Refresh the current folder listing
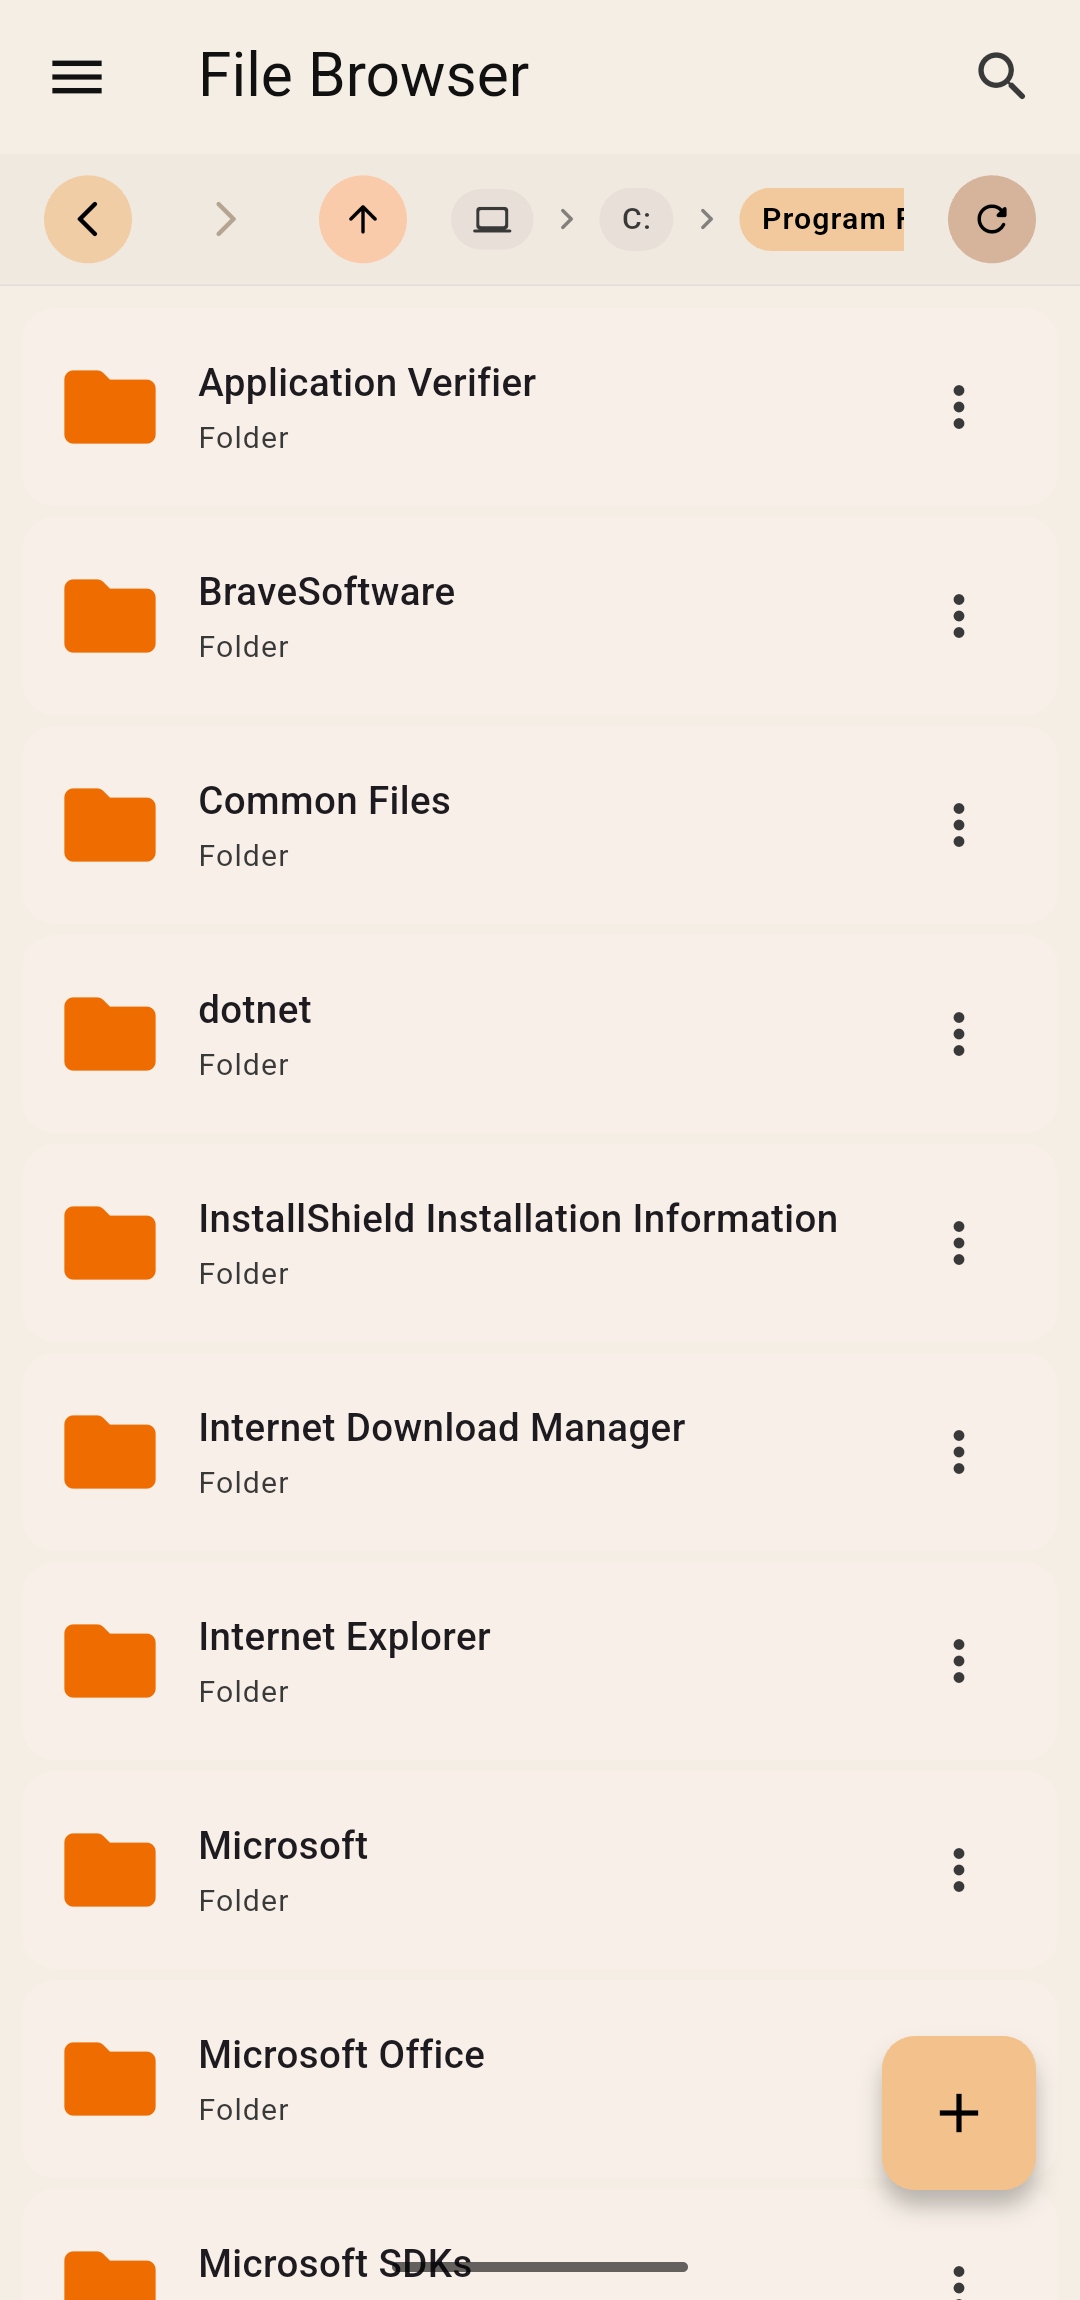Image resolution: width=1080 pixels, height=2300 pixels. click(x=991, y=219)
